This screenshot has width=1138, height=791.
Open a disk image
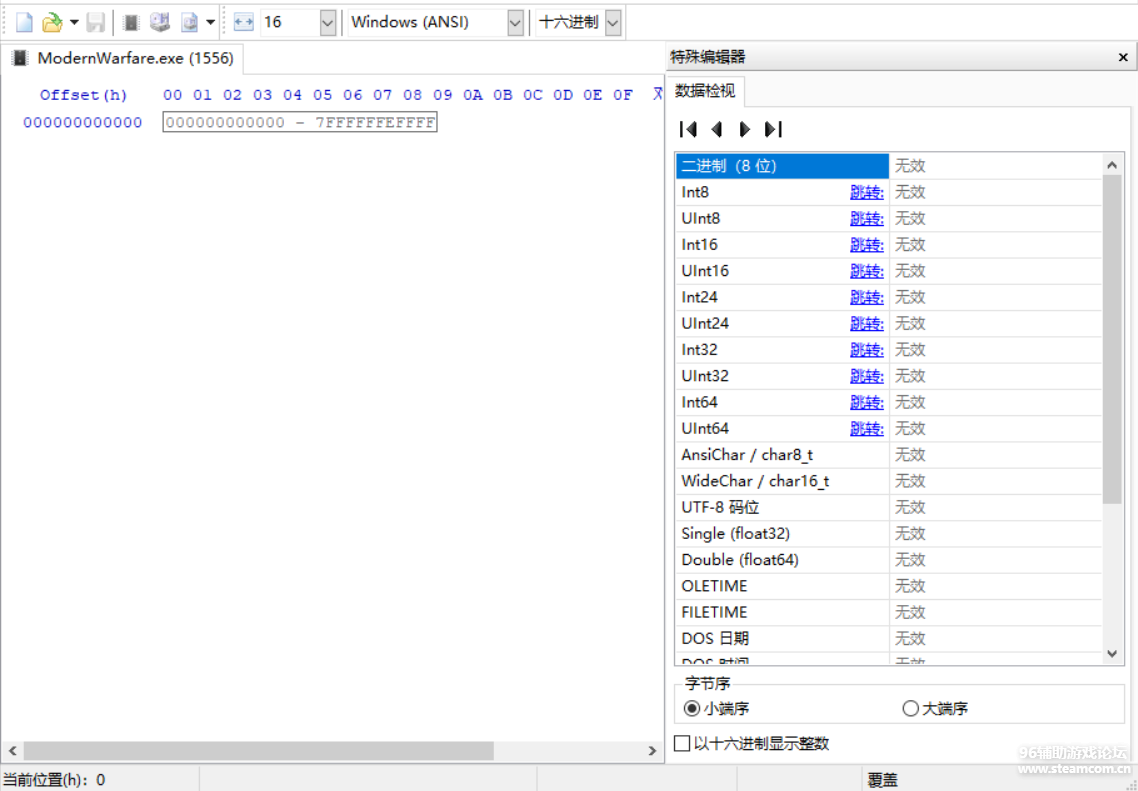189,21
